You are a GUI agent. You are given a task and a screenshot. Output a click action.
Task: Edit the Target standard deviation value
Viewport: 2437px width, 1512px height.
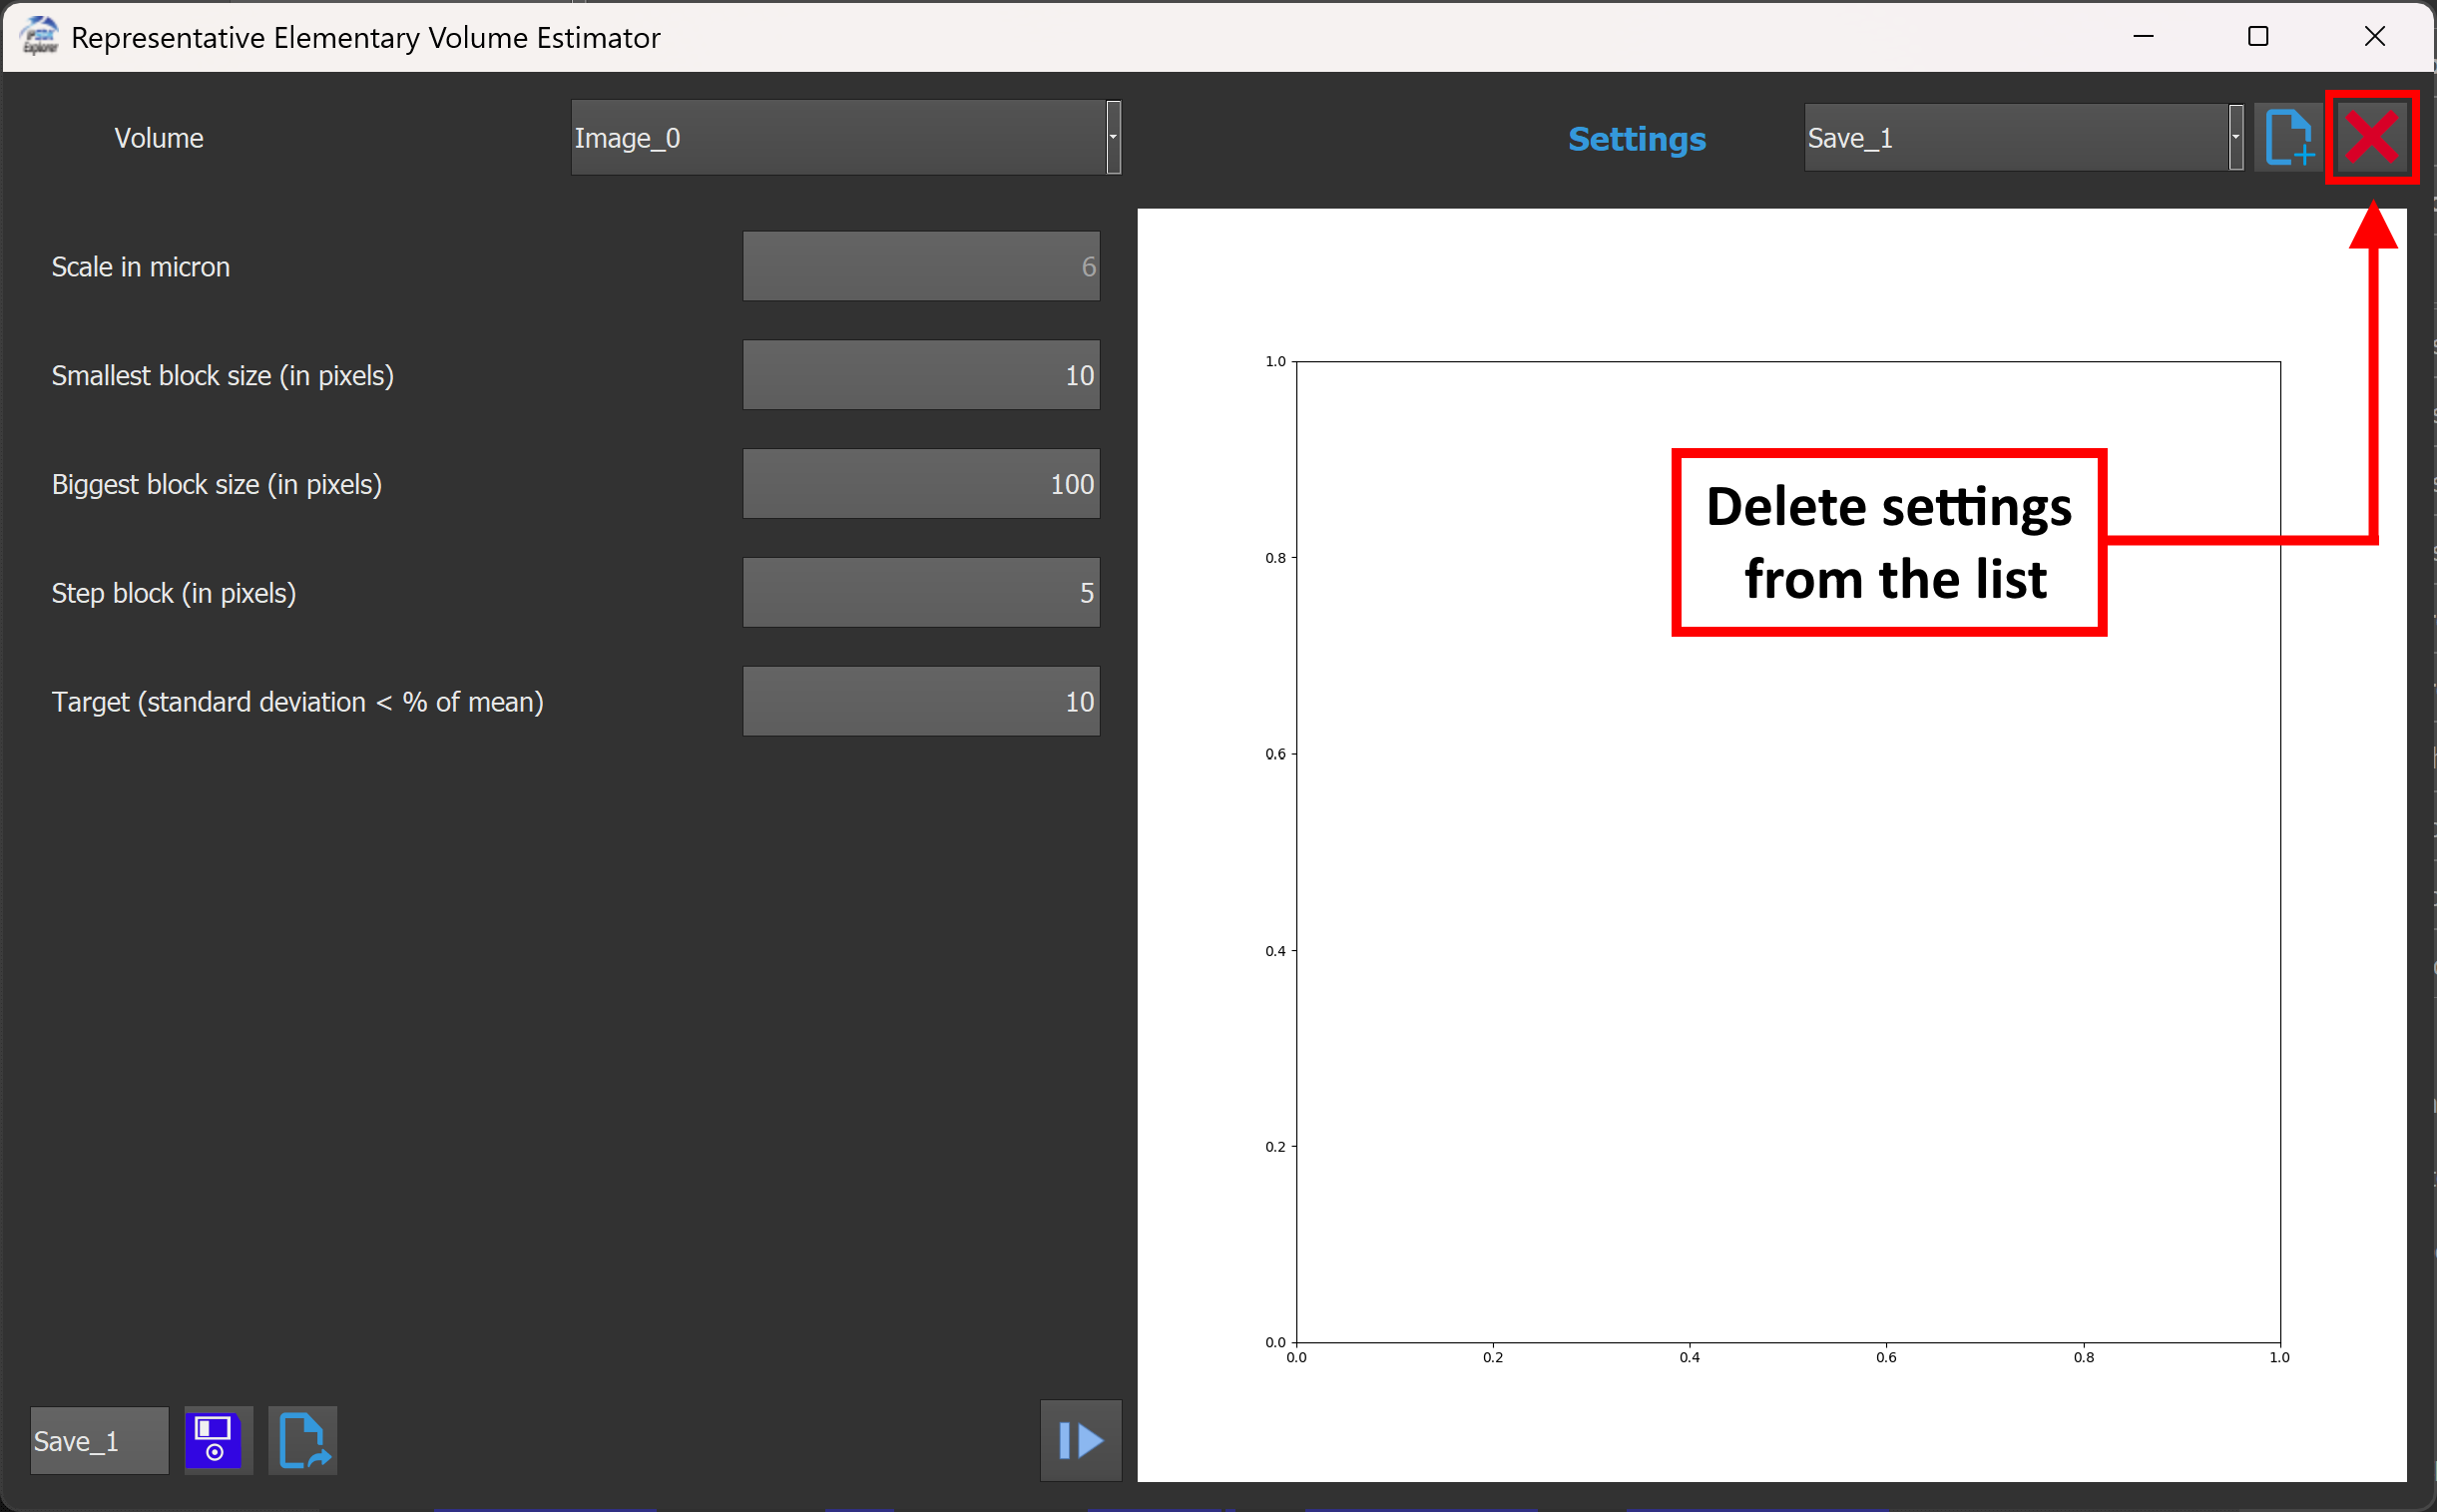(919, 700)
